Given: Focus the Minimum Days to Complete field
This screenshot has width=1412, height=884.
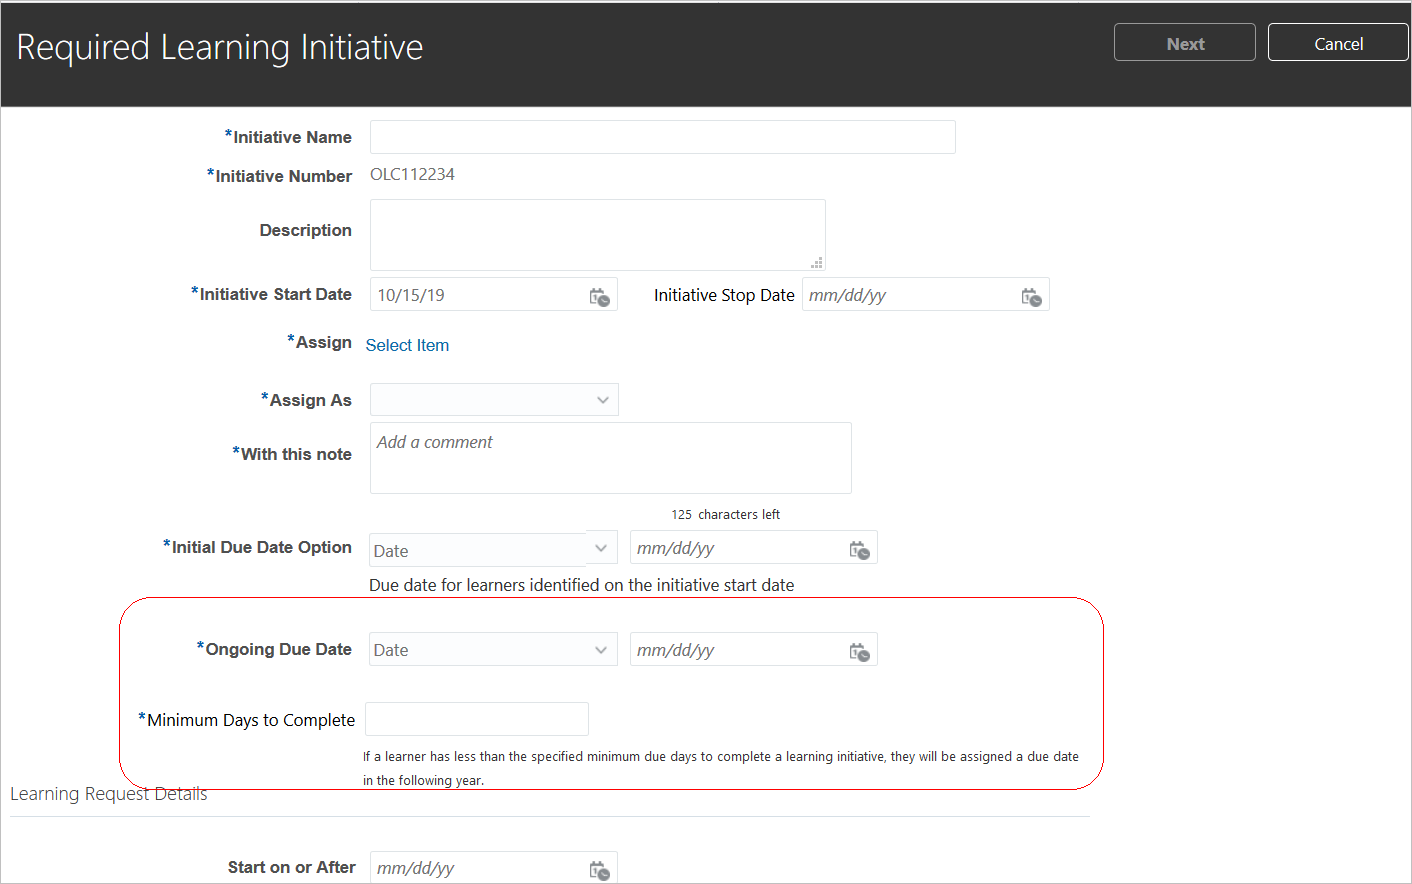Looking at the screenshot, I should (x=477, y=719).
